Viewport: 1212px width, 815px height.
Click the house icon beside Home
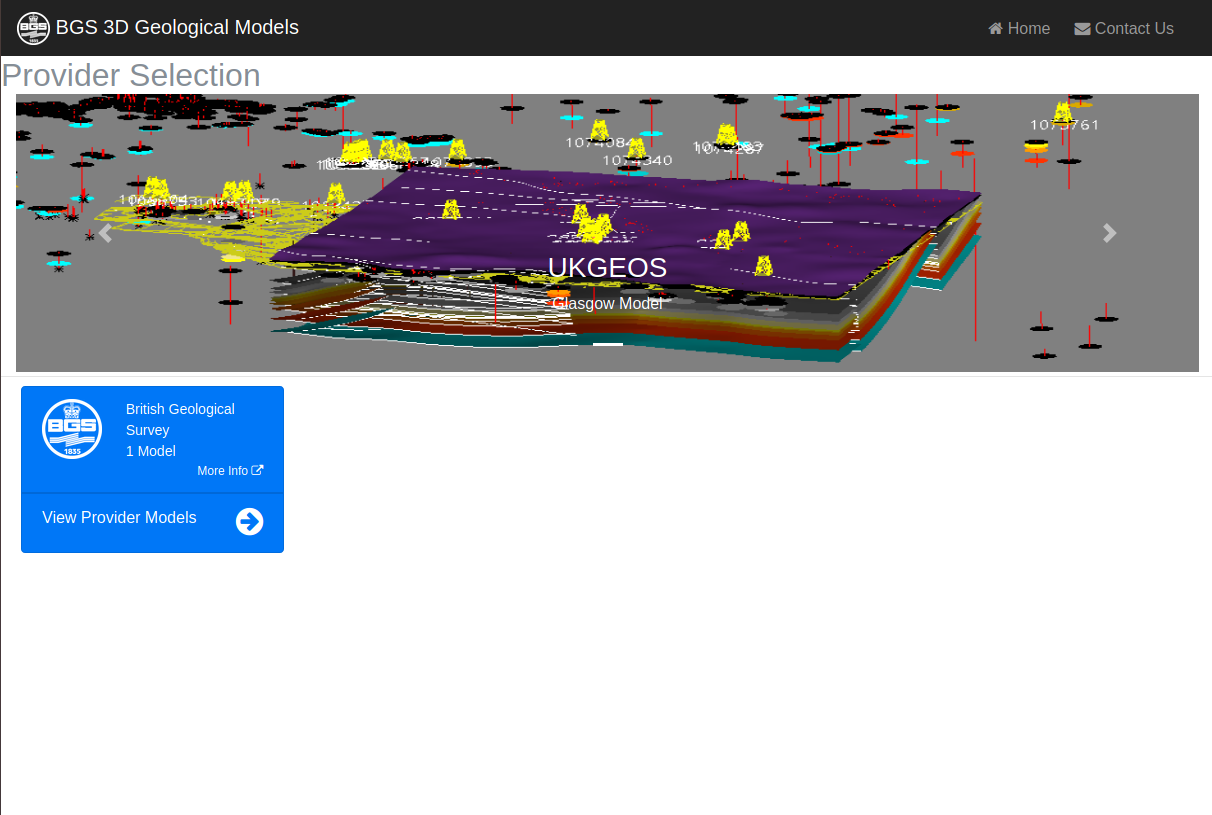point(995,29)
